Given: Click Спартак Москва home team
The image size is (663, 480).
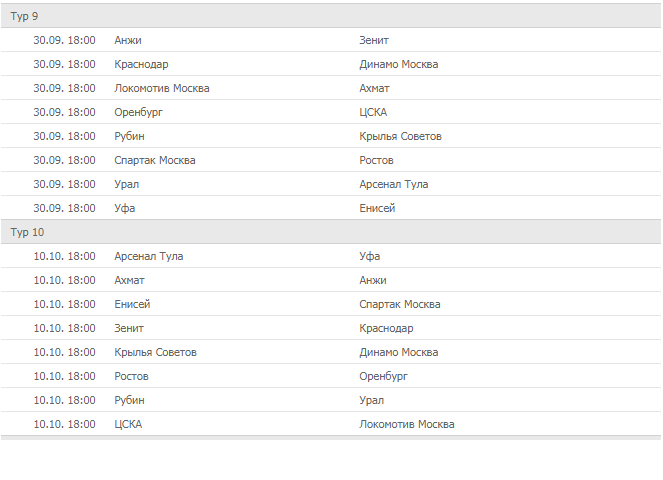Looking at the screenshot, I should pyautogui.click(x=155, y=160).
